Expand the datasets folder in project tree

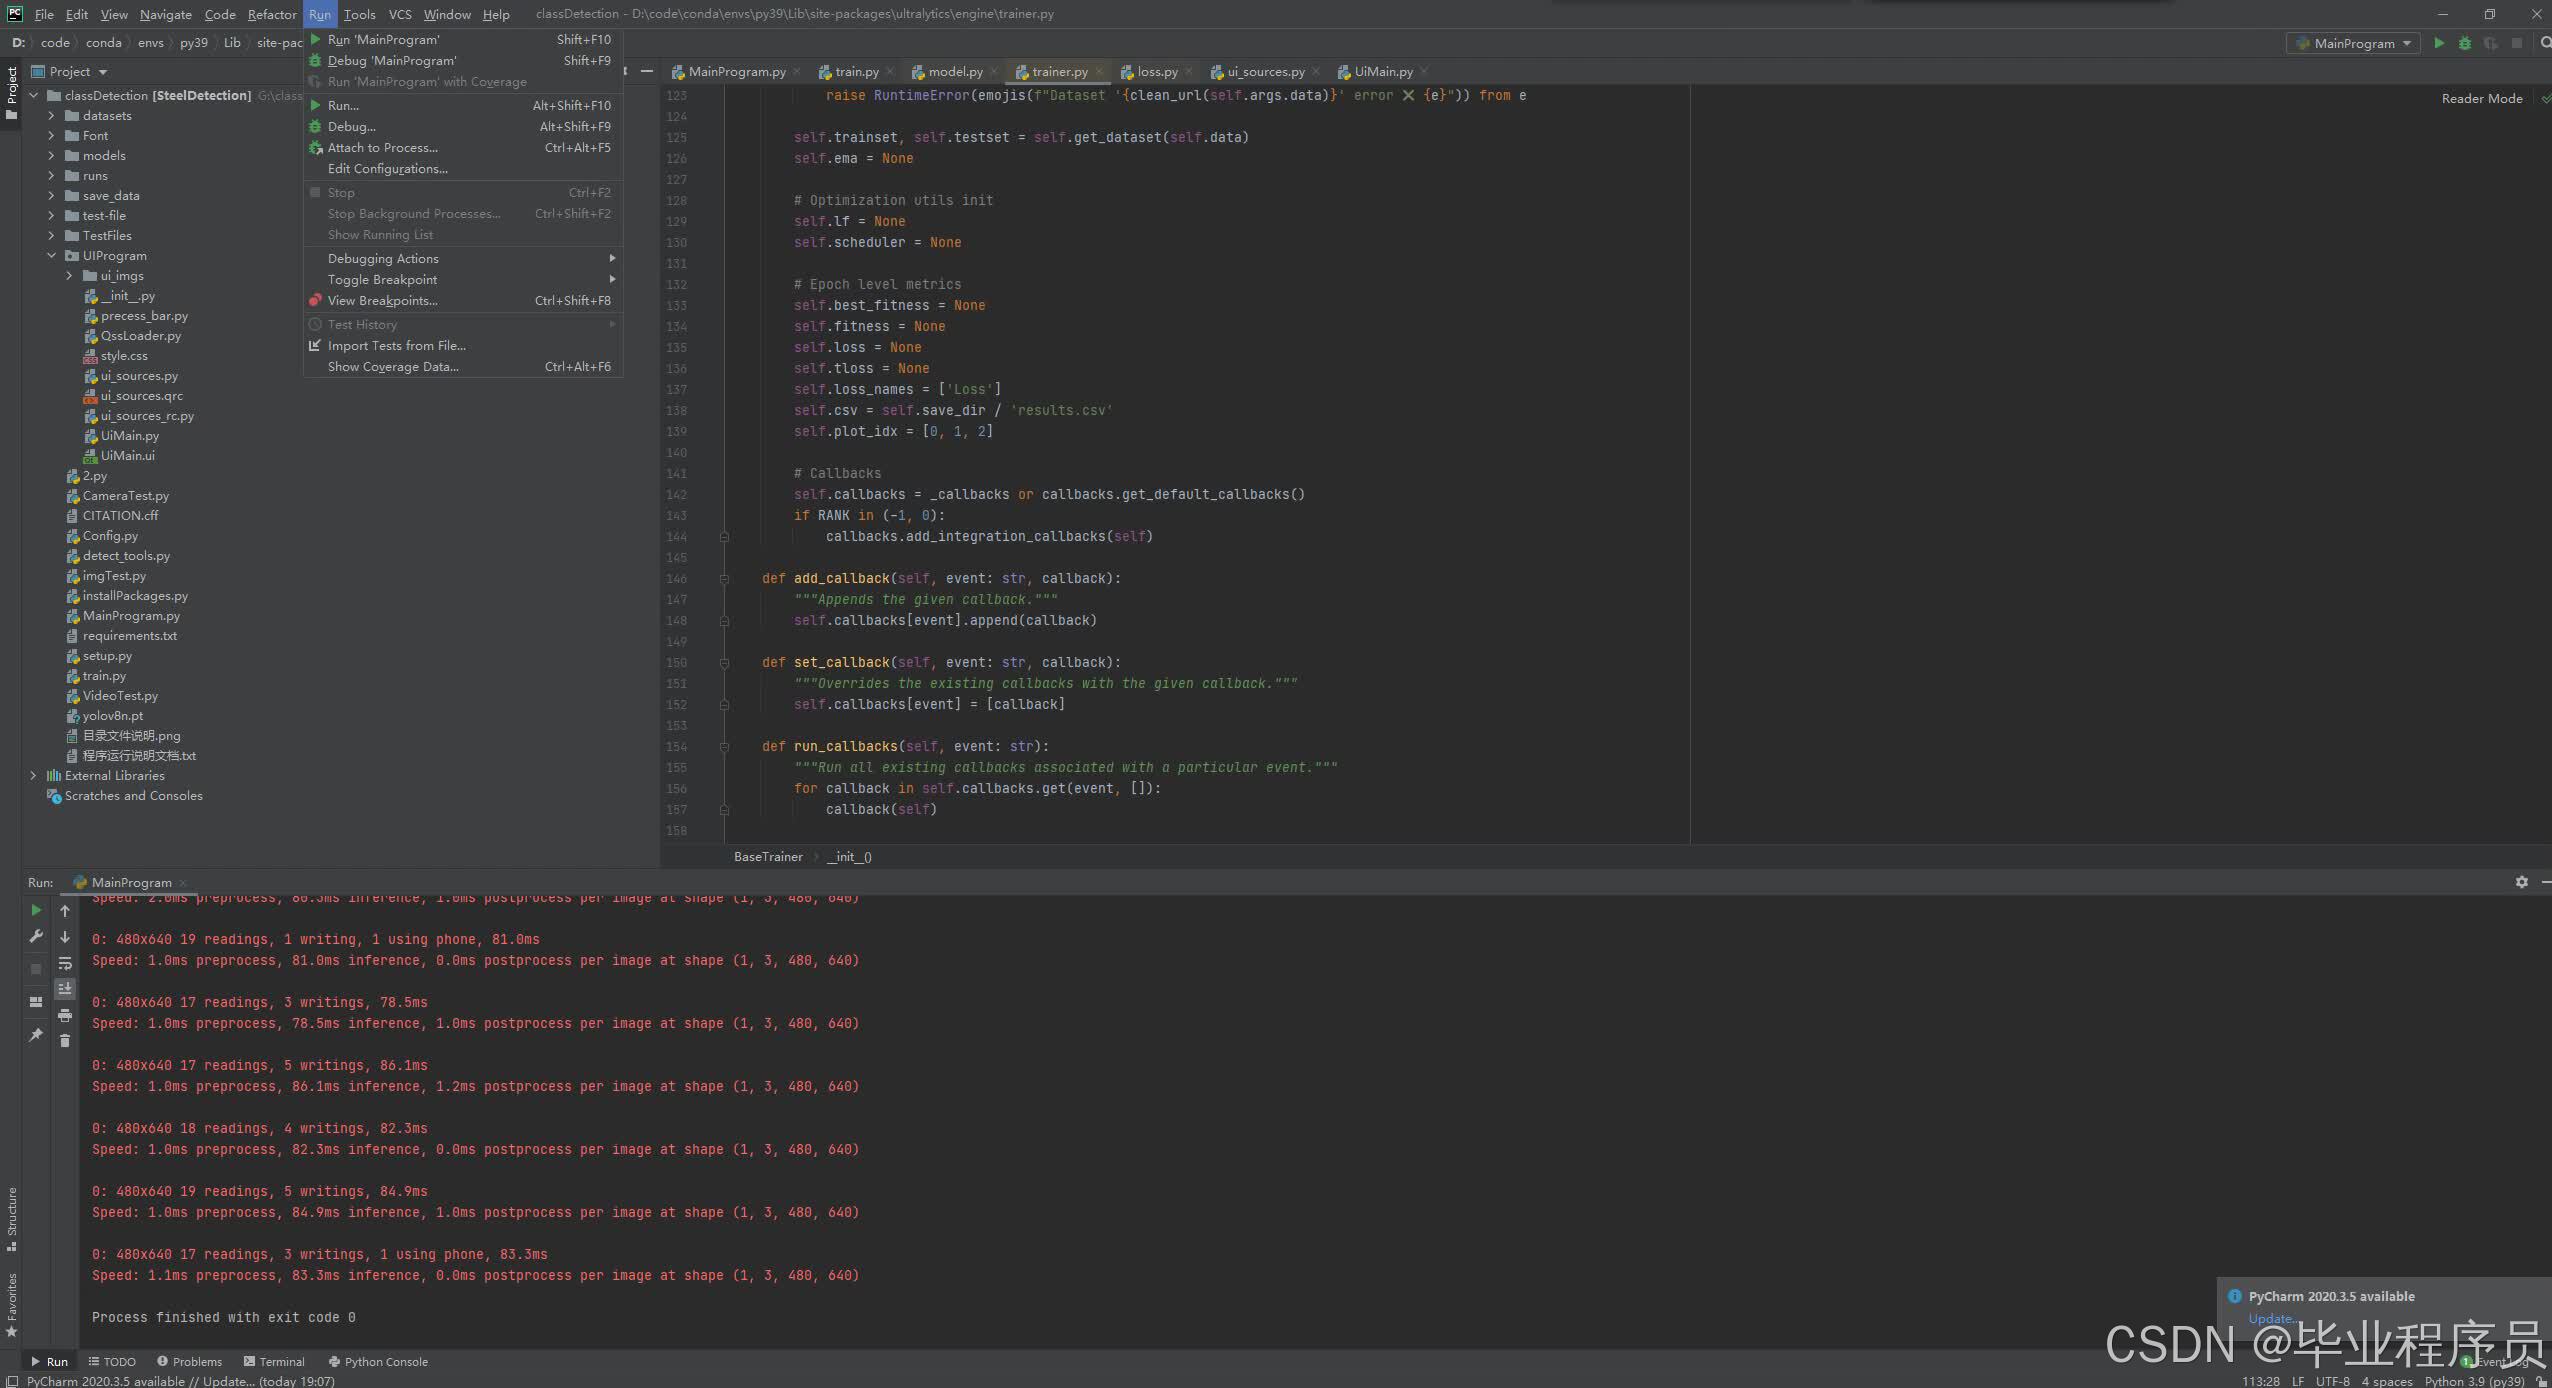coord(51,116)
